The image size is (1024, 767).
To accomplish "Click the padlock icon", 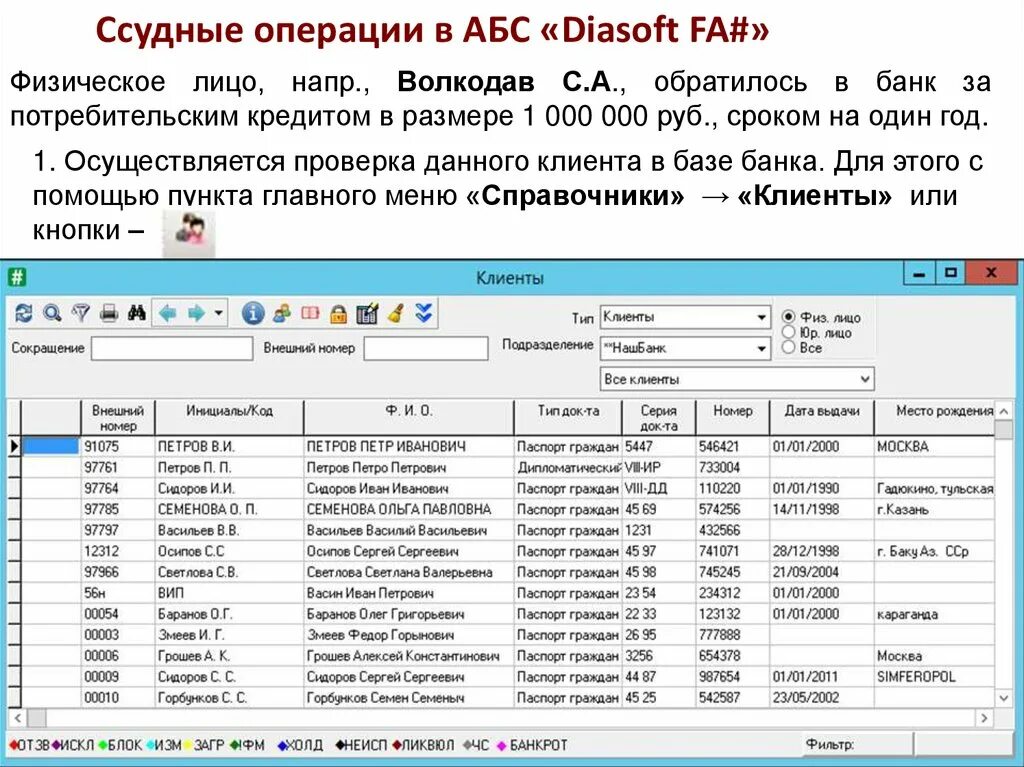I will coord(338,314).
